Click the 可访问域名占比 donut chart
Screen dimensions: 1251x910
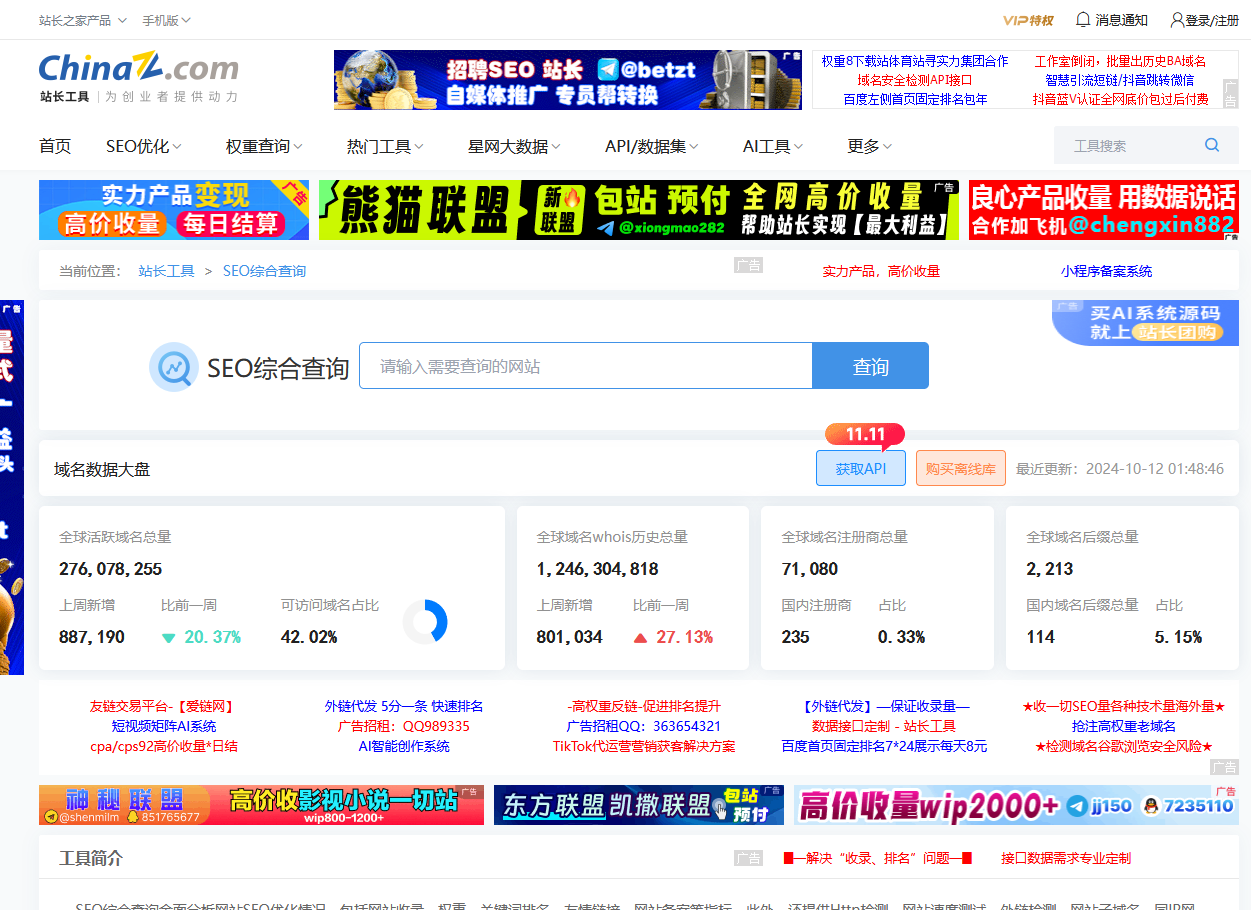[425, 622]
